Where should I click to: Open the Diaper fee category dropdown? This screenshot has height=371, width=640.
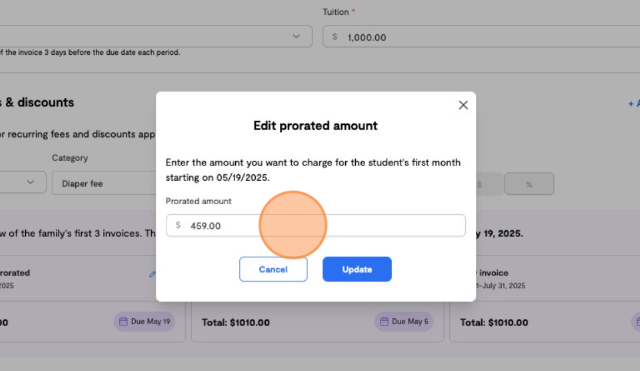pos(104,184)
